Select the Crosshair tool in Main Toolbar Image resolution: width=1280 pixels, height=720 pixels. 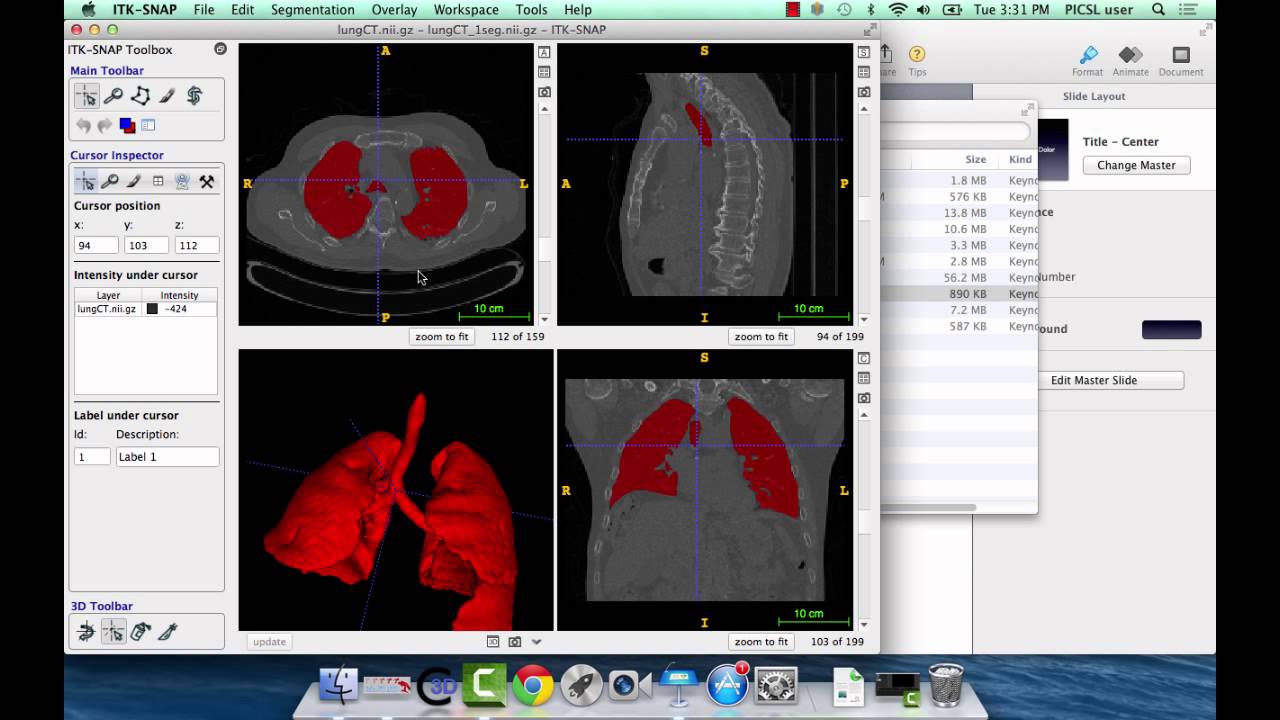(87, 96)
